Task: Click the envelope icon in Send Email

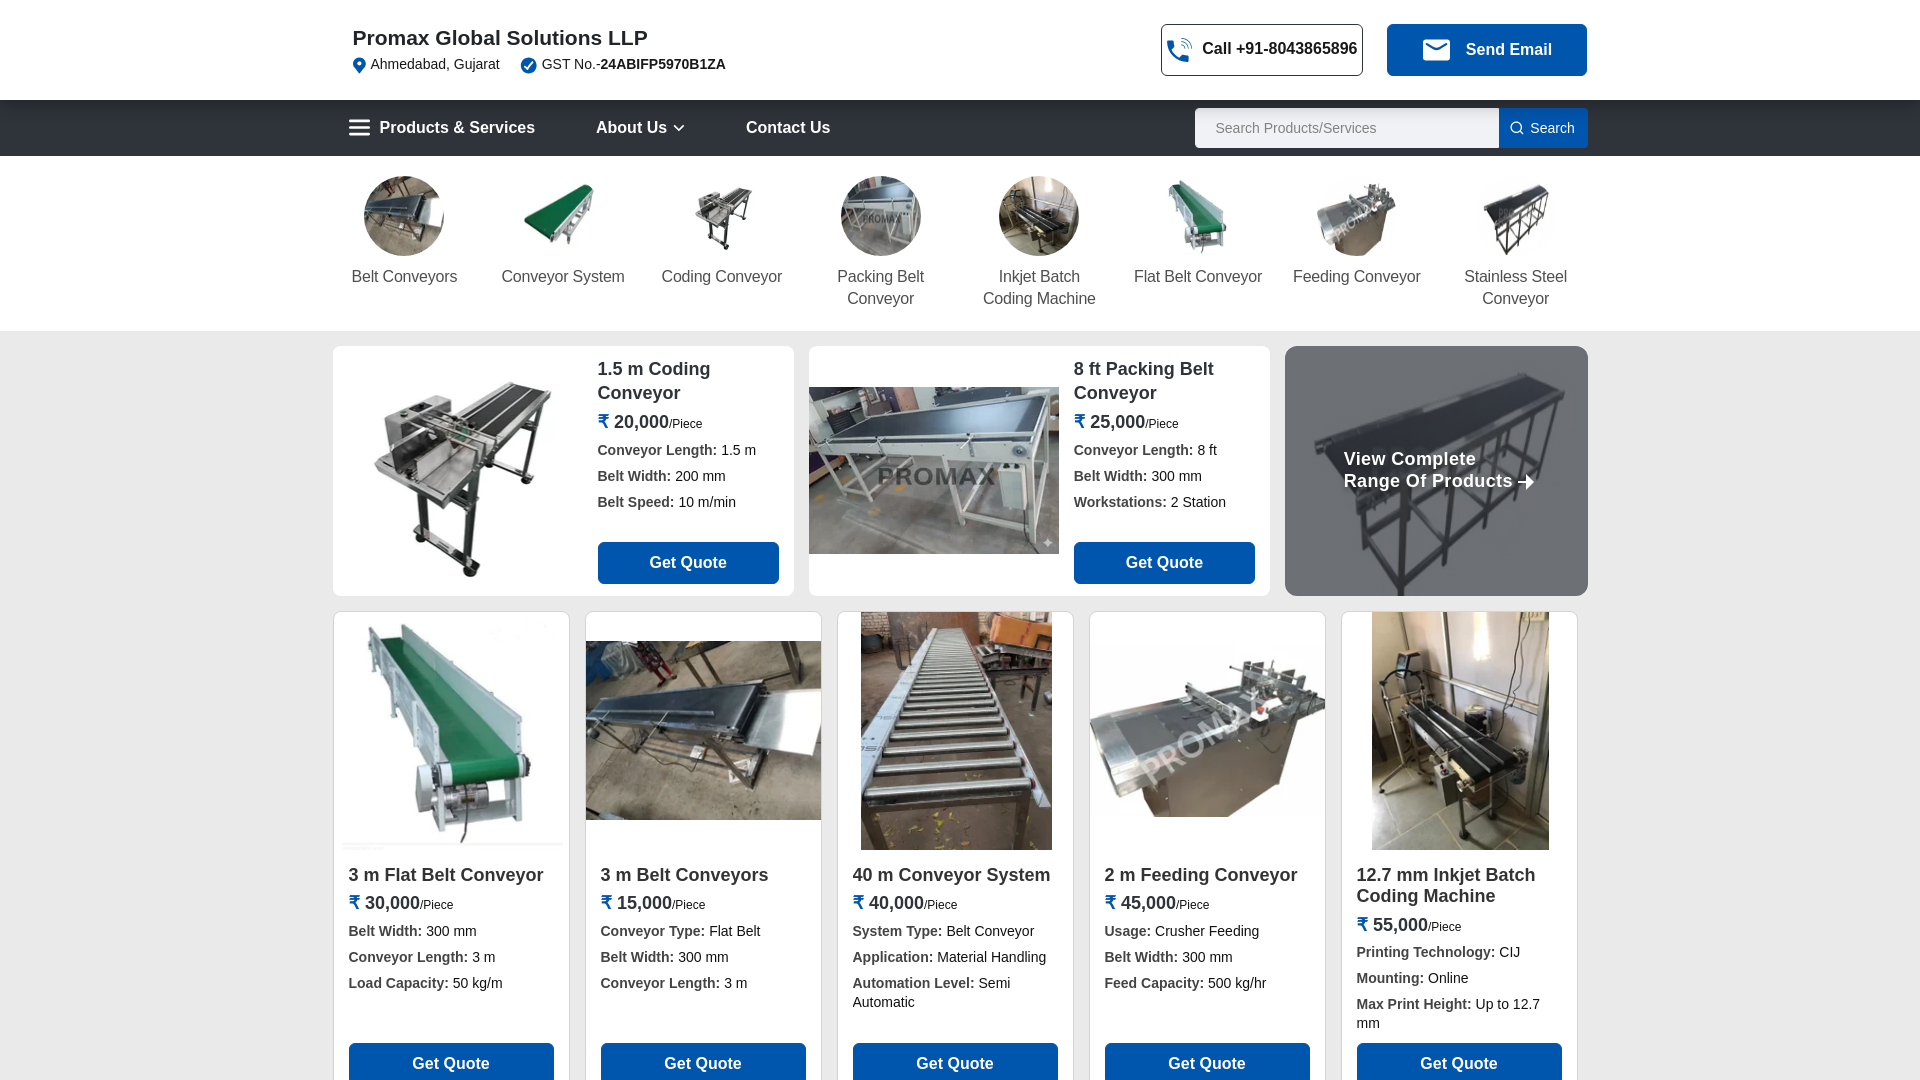Action: click(x=1436, y=50)
